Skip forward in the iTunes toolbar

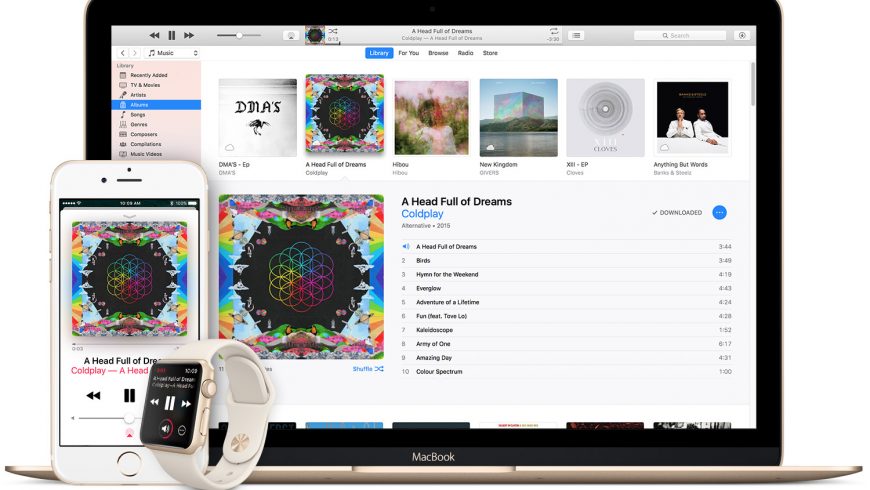pos(189,36)
